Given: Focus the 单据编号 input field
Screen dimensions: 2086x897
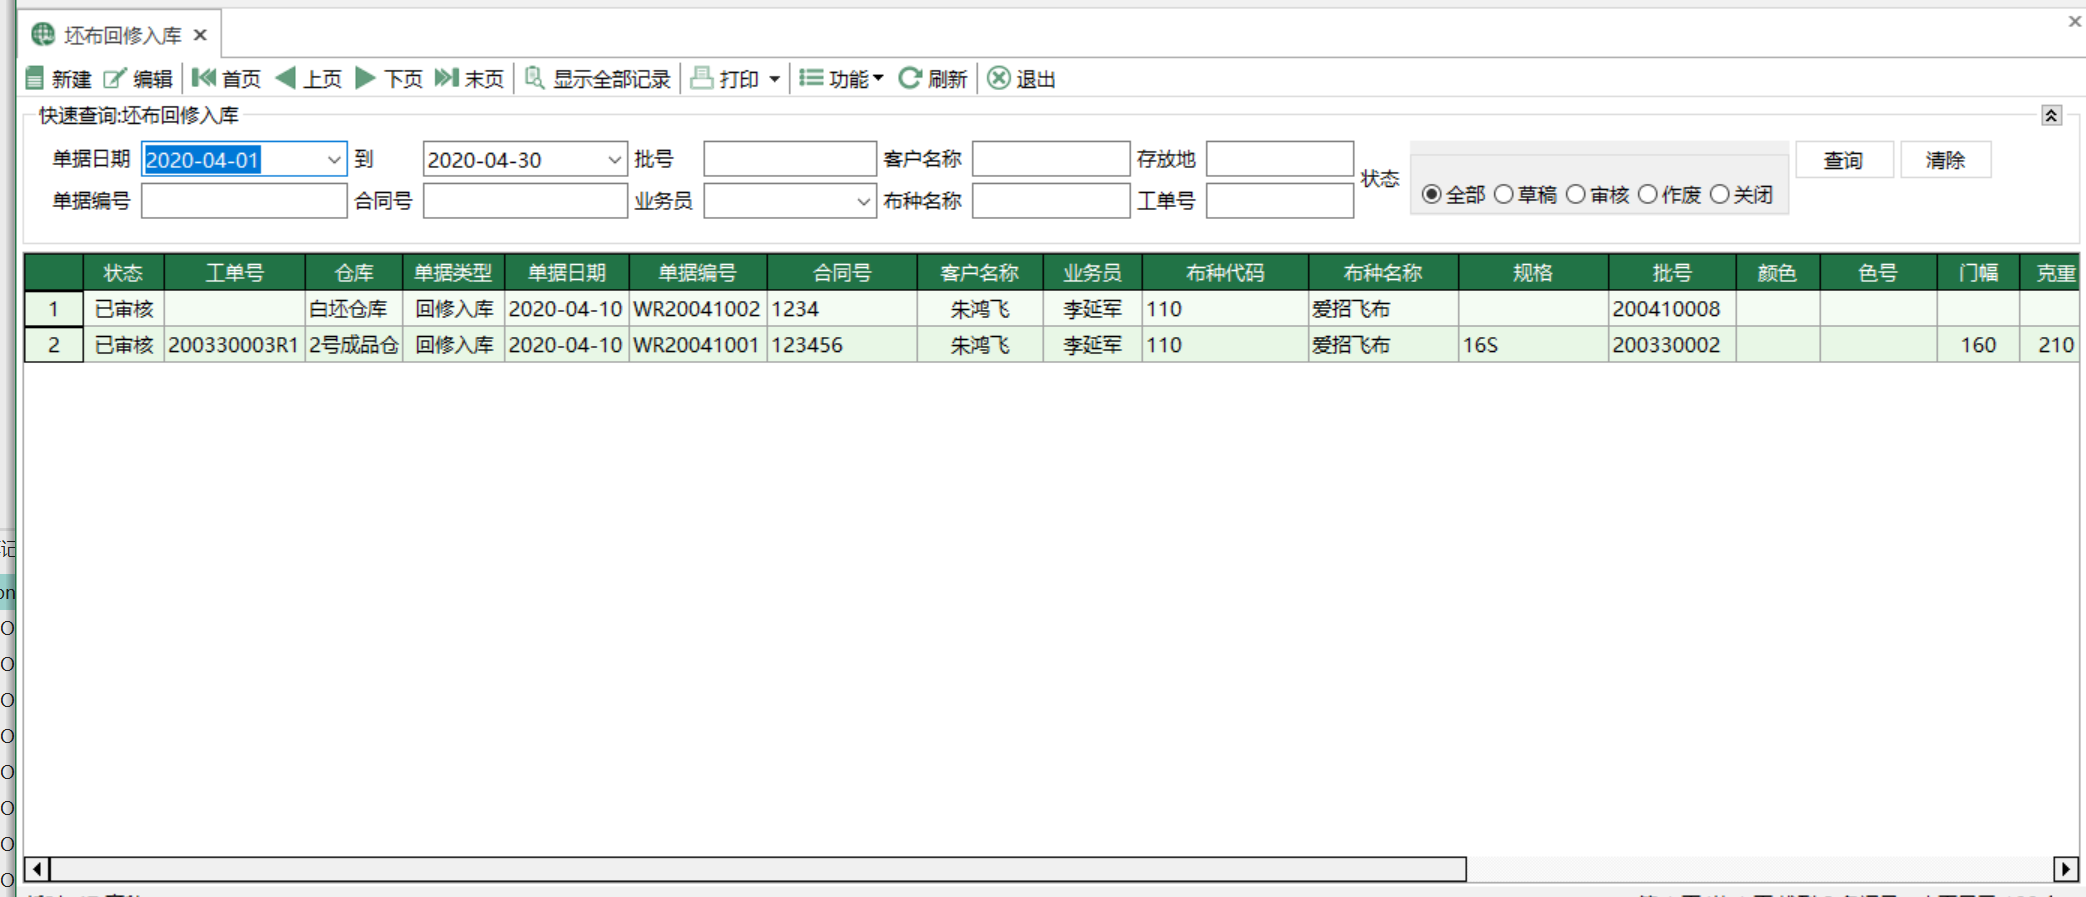Looking at the screenshot, I should coord(244,201).
